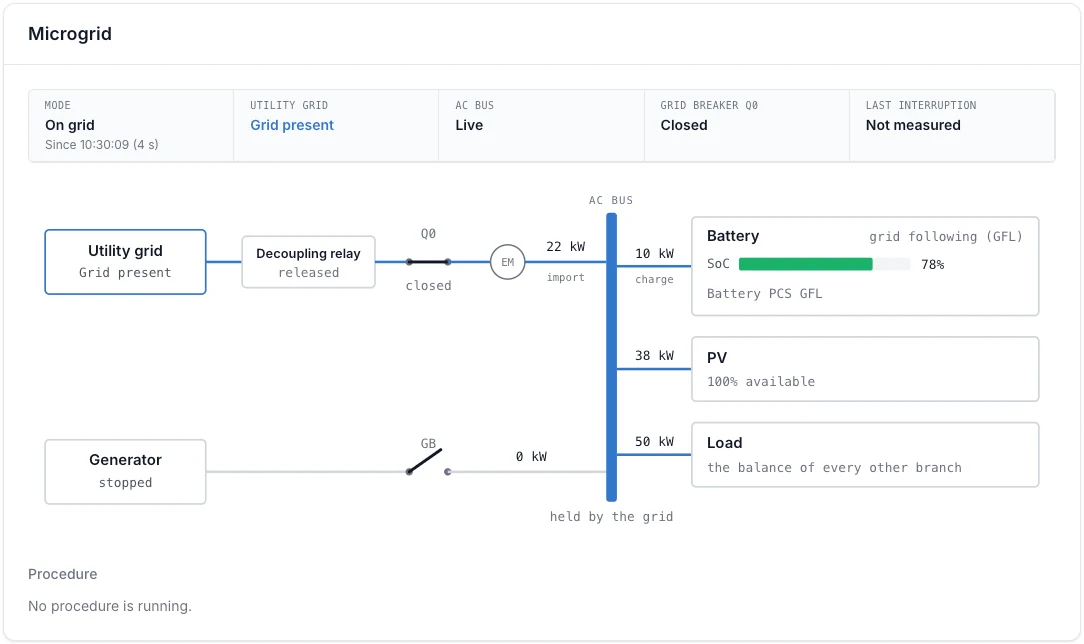Image resolution: width=1084 pixels, height=644 pixels.
Task: Select the Generator stopped box
Action: click(125, 472)
